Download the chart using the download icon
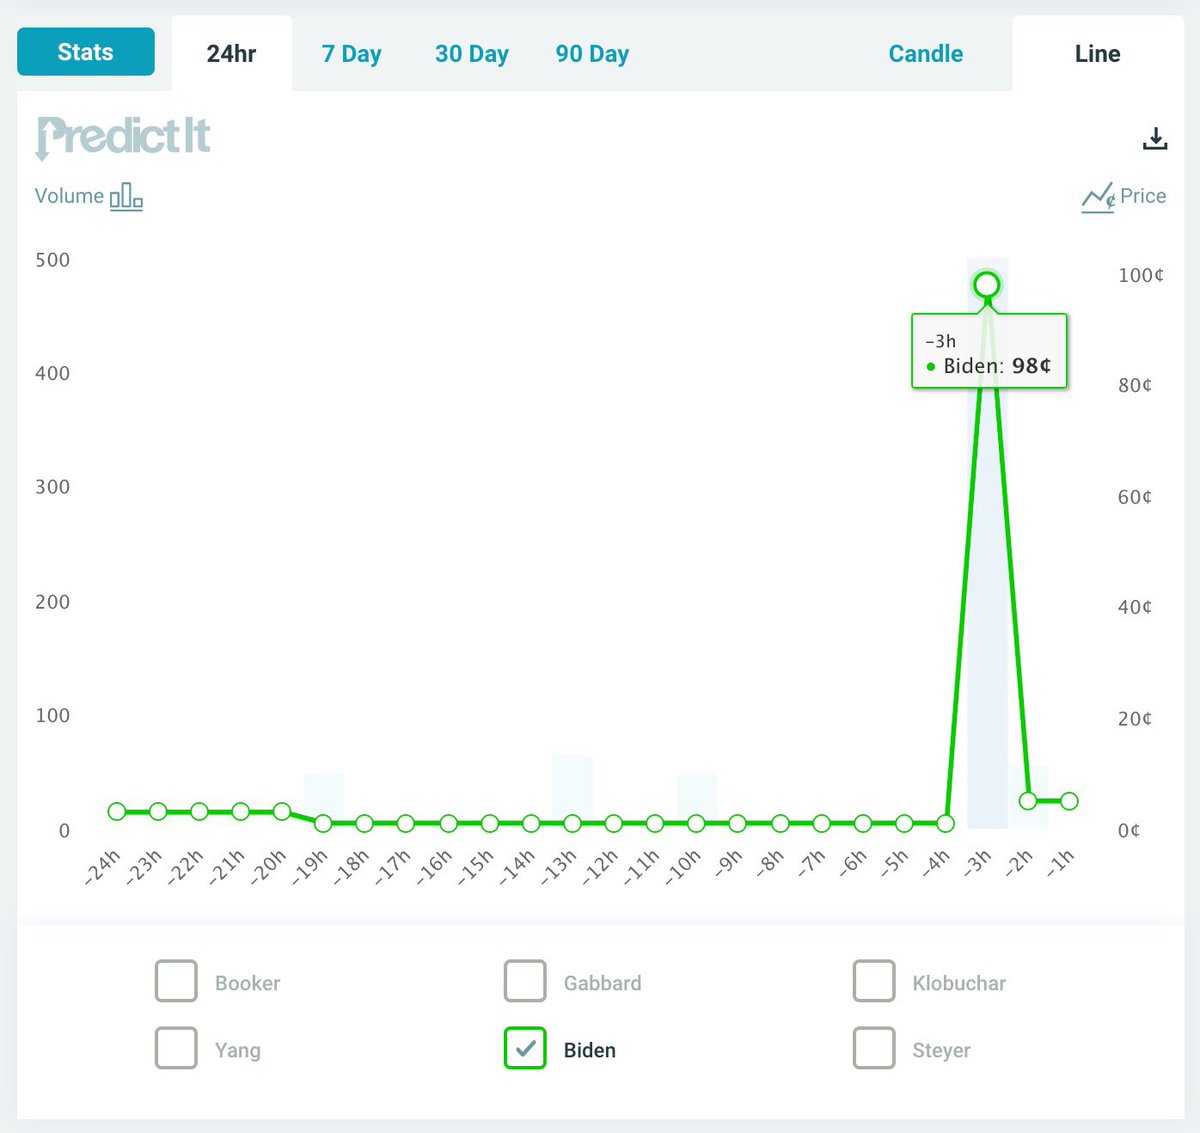 (1155, 139)
